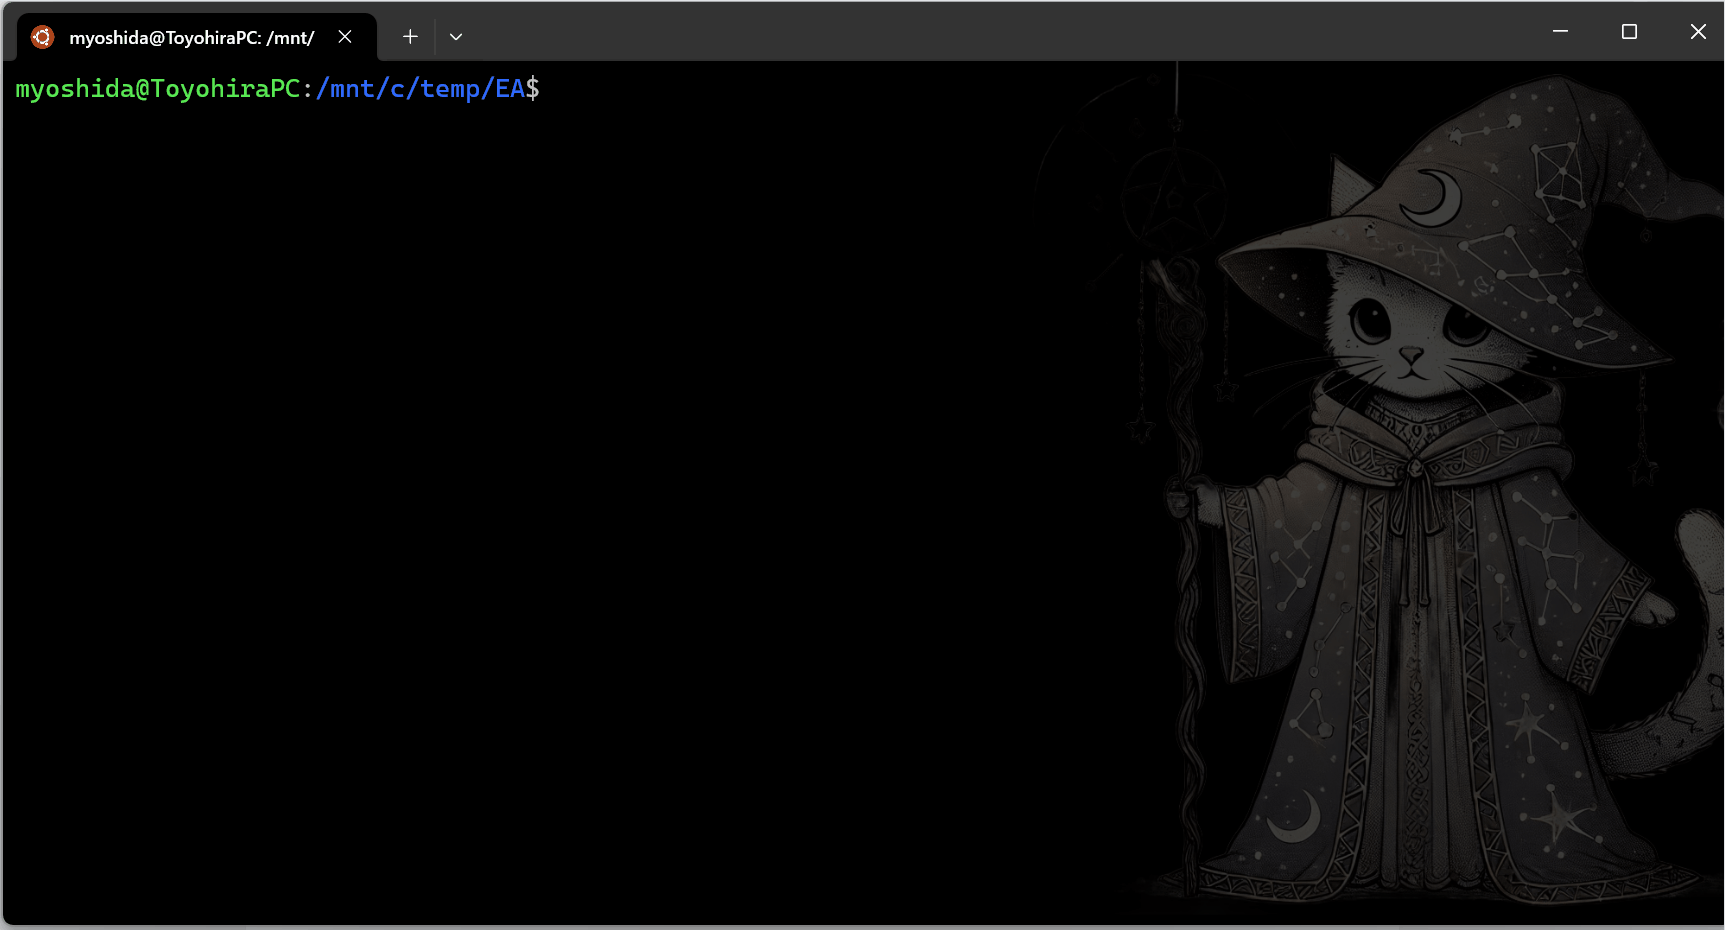
Task: Close the myoshida@ToyohiraPC terminal tab
Action: [x=345, y=37]
